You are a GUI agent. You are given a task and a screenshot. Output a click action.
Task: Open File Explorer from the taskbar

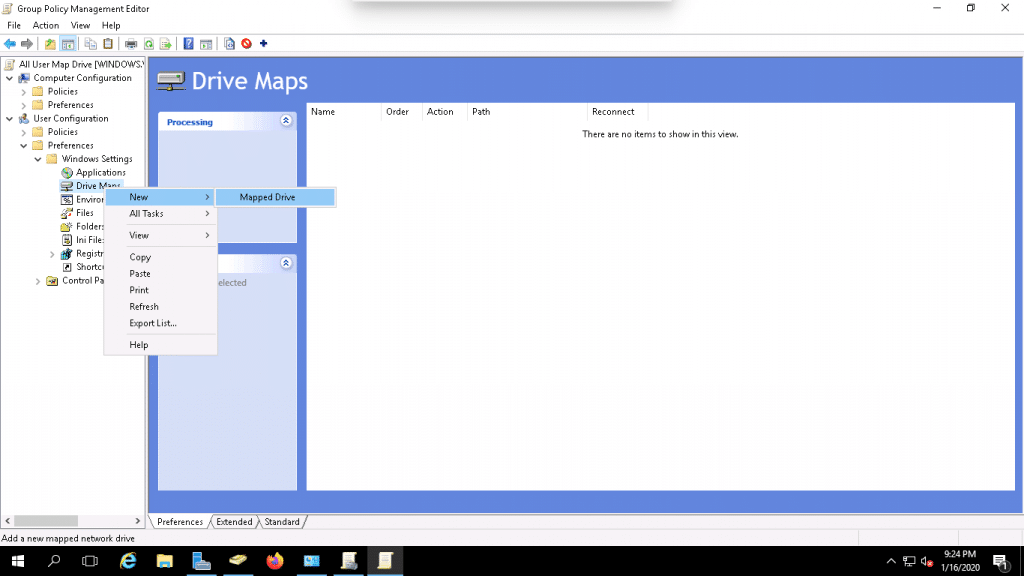point(165,561)
